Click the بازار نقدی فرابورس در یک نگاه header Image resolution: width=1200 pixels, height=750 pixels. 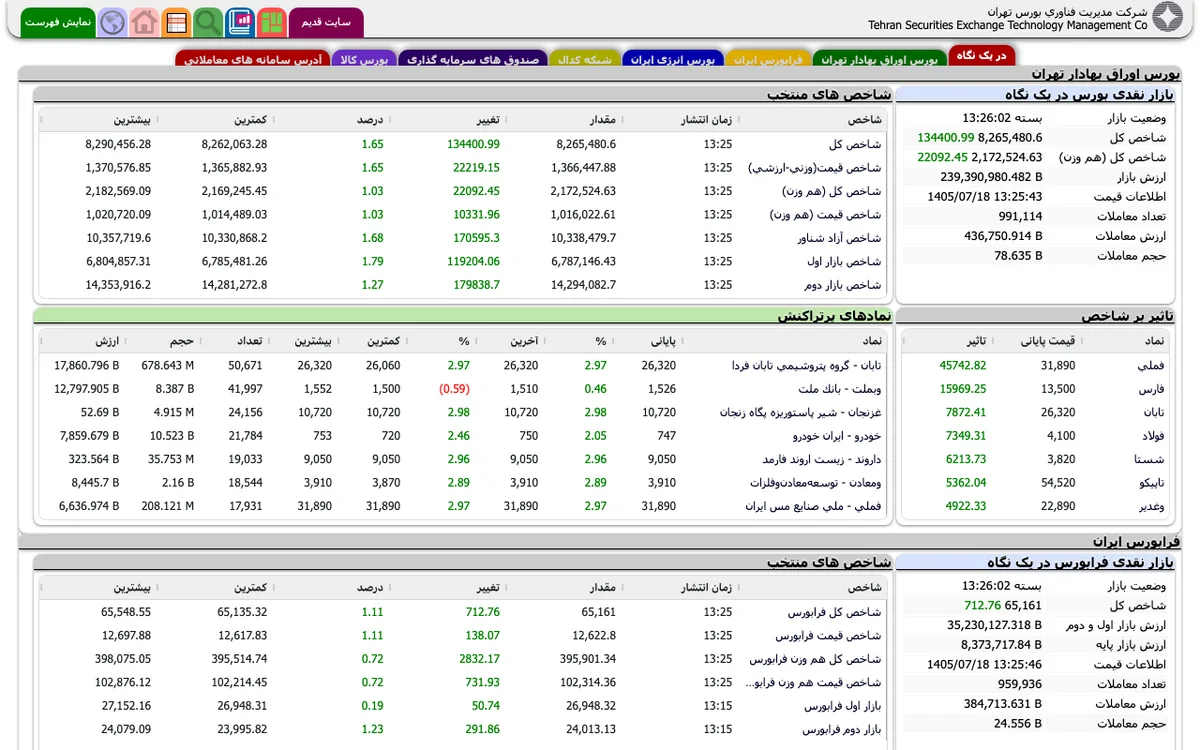tap(1037, 563)
